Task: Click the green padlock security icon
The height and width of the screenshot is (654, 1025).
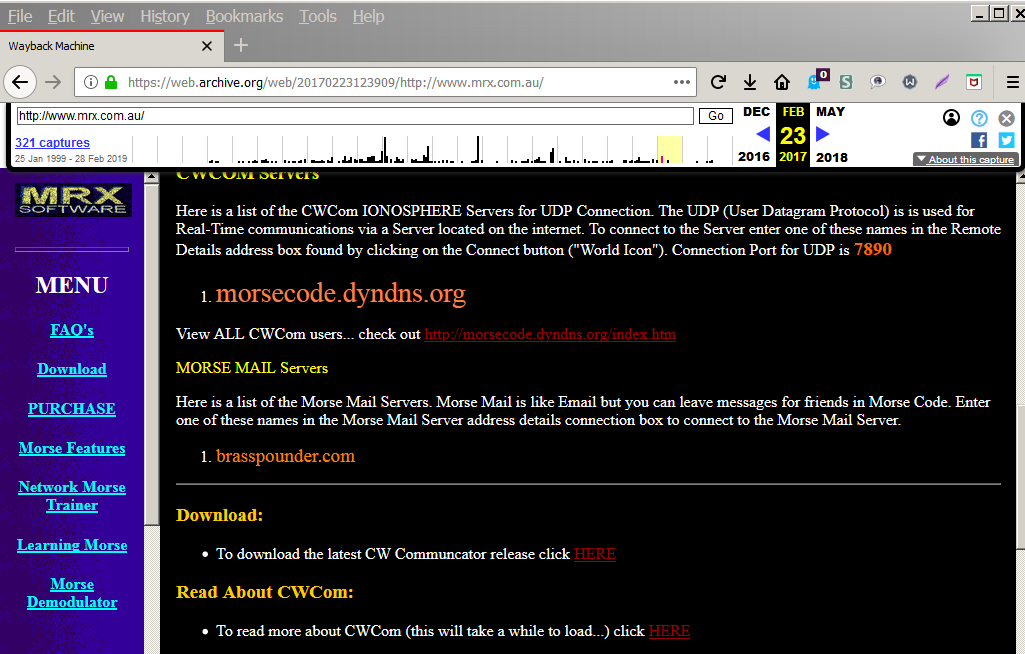Action: pyautogui.click(x=111, y=82)
